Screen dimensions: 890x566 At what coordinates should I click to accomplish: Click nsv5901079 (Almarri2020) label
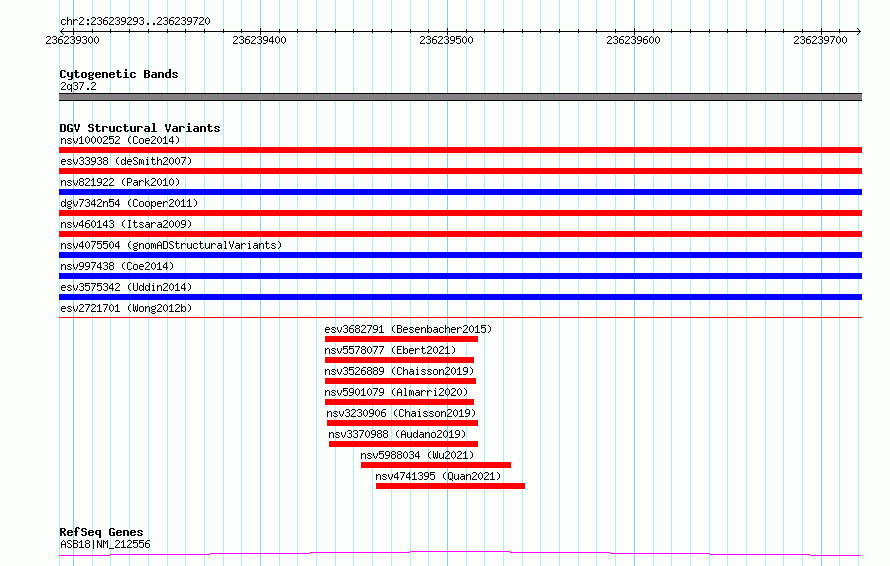click(x=396, y=392)
